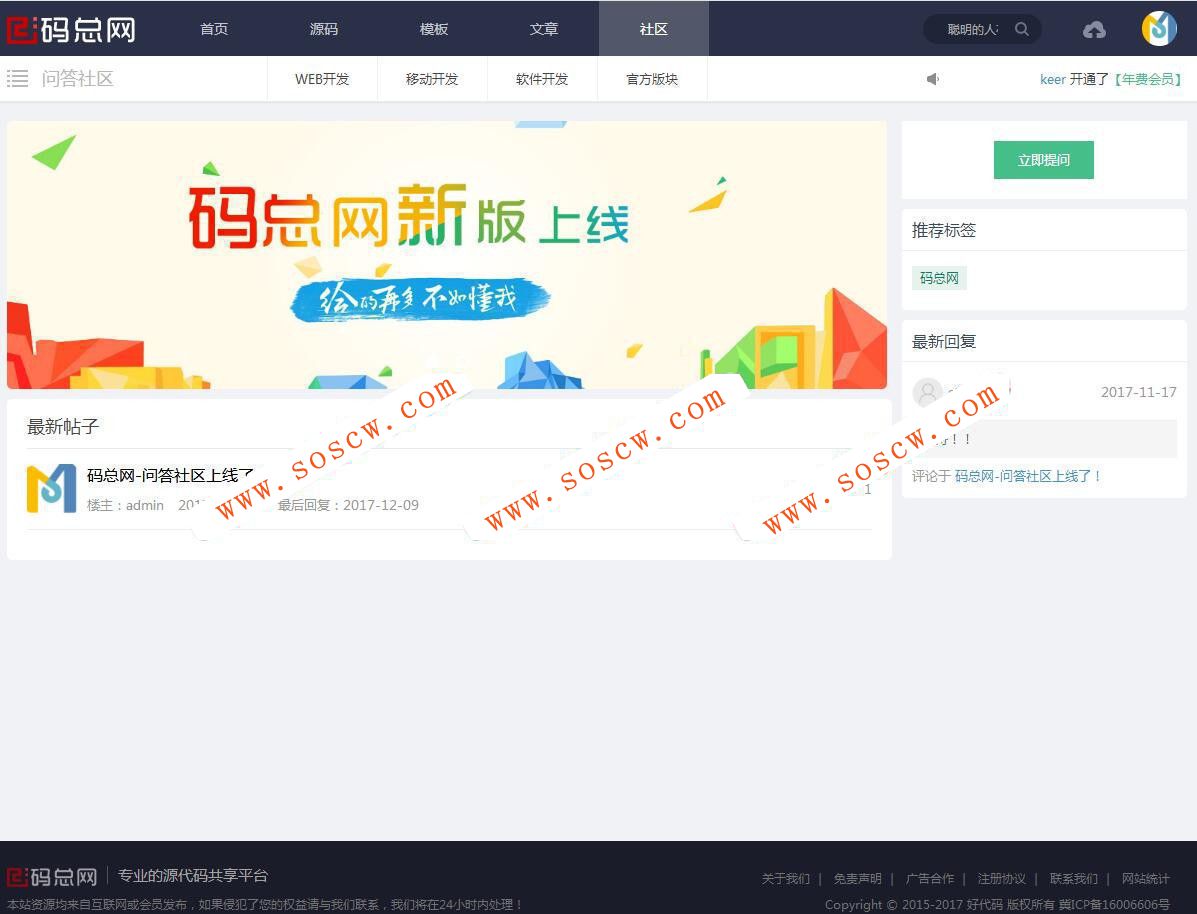Switch to the WEB开发 category

322,79
